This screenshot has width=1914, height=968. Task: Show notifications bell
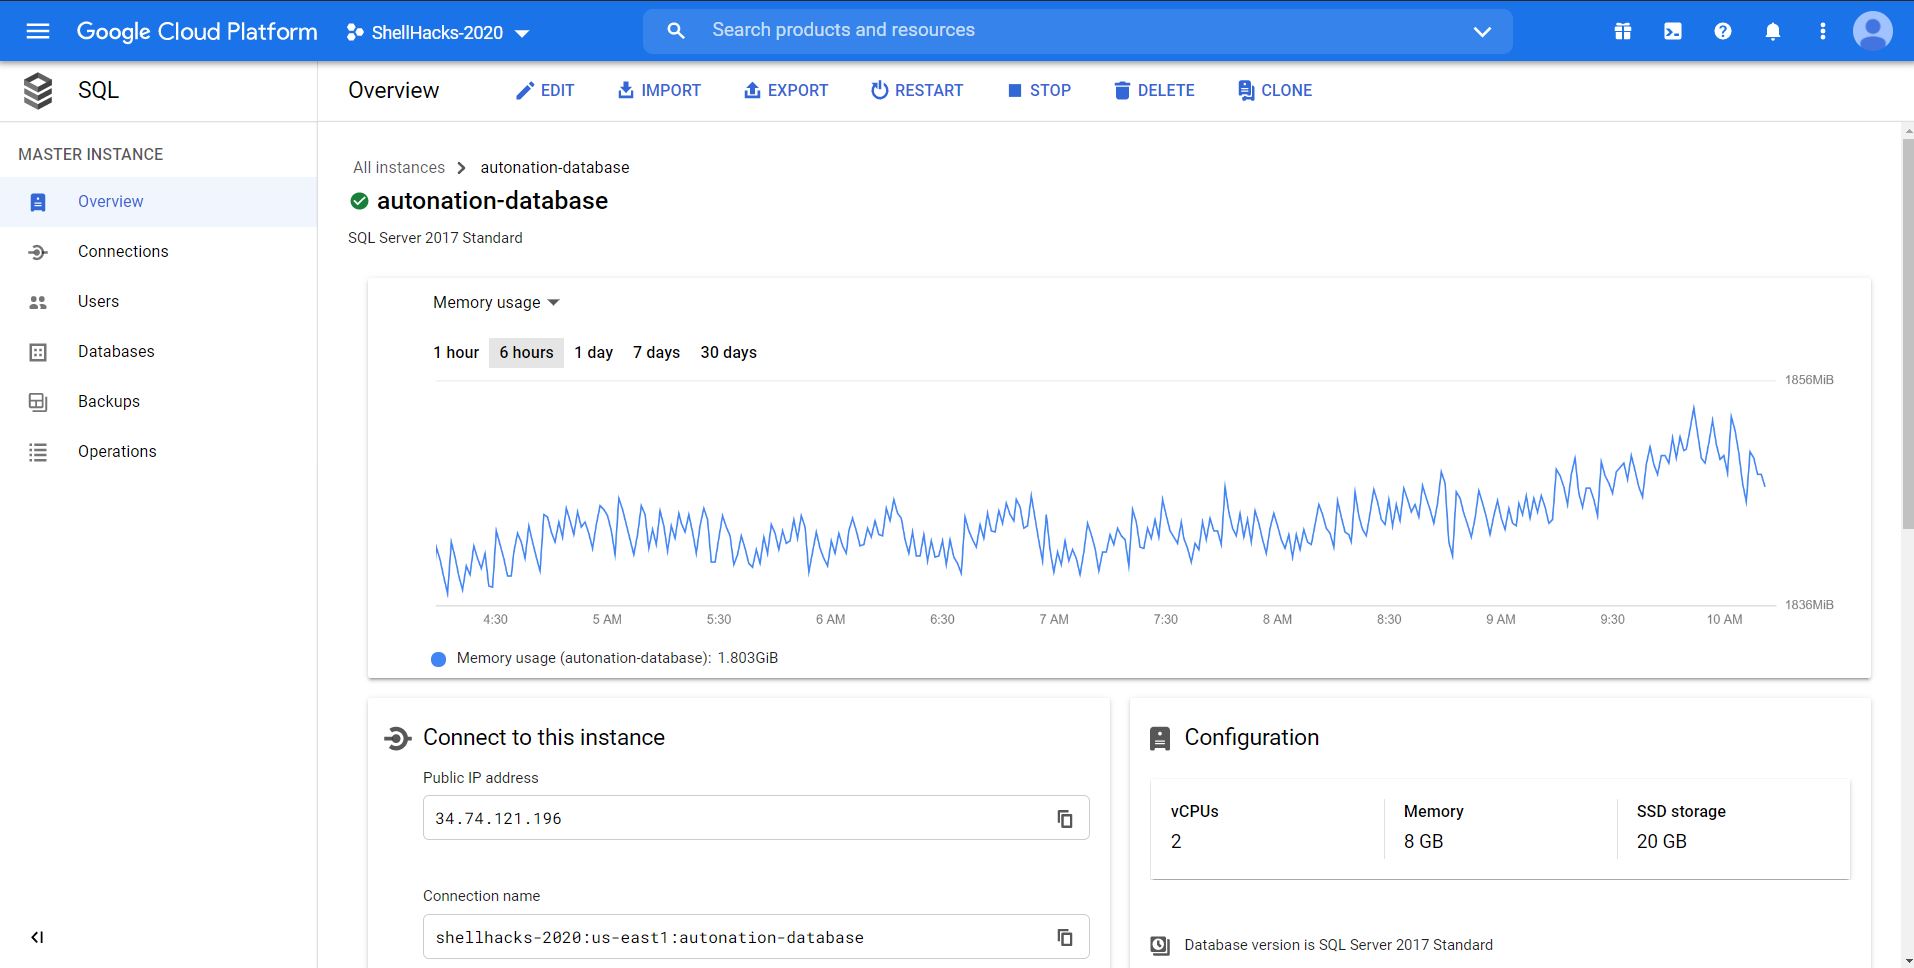click(1773, 31)
